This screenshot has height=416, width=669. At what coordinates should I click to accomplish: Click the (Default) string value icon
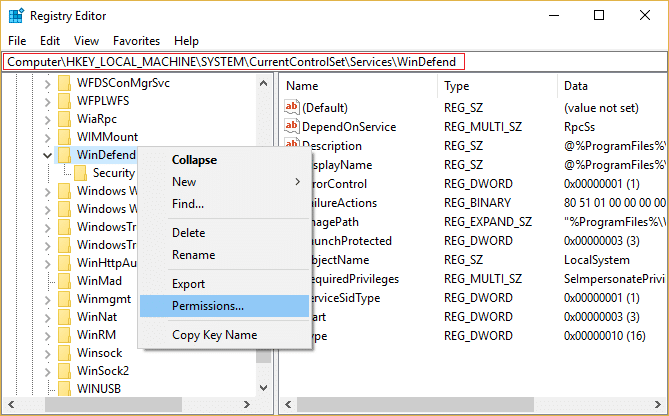point(292,108)
